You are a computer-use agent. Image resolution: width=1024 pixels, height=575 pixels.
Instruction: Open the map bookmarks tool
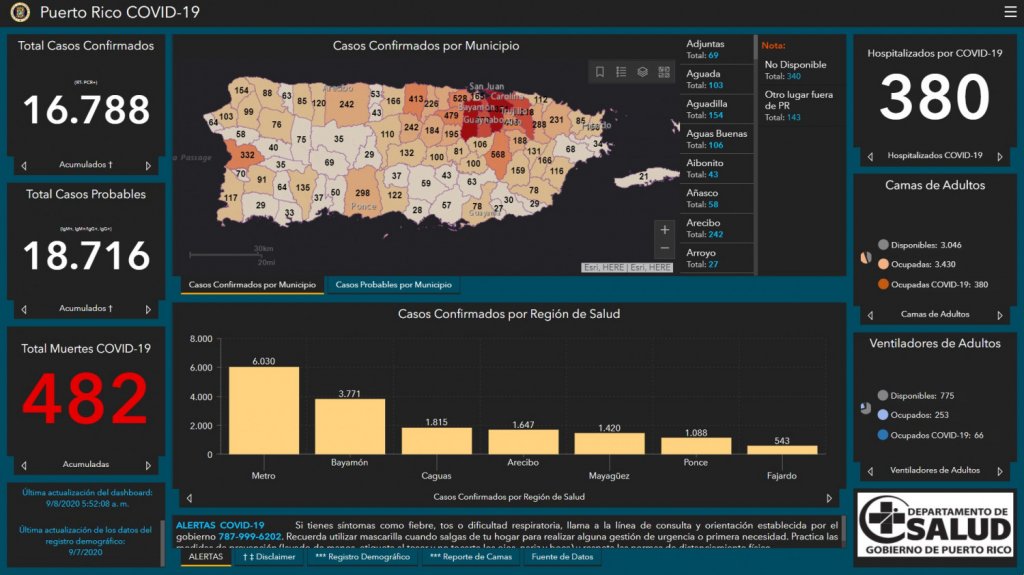[x=600, y=72]
